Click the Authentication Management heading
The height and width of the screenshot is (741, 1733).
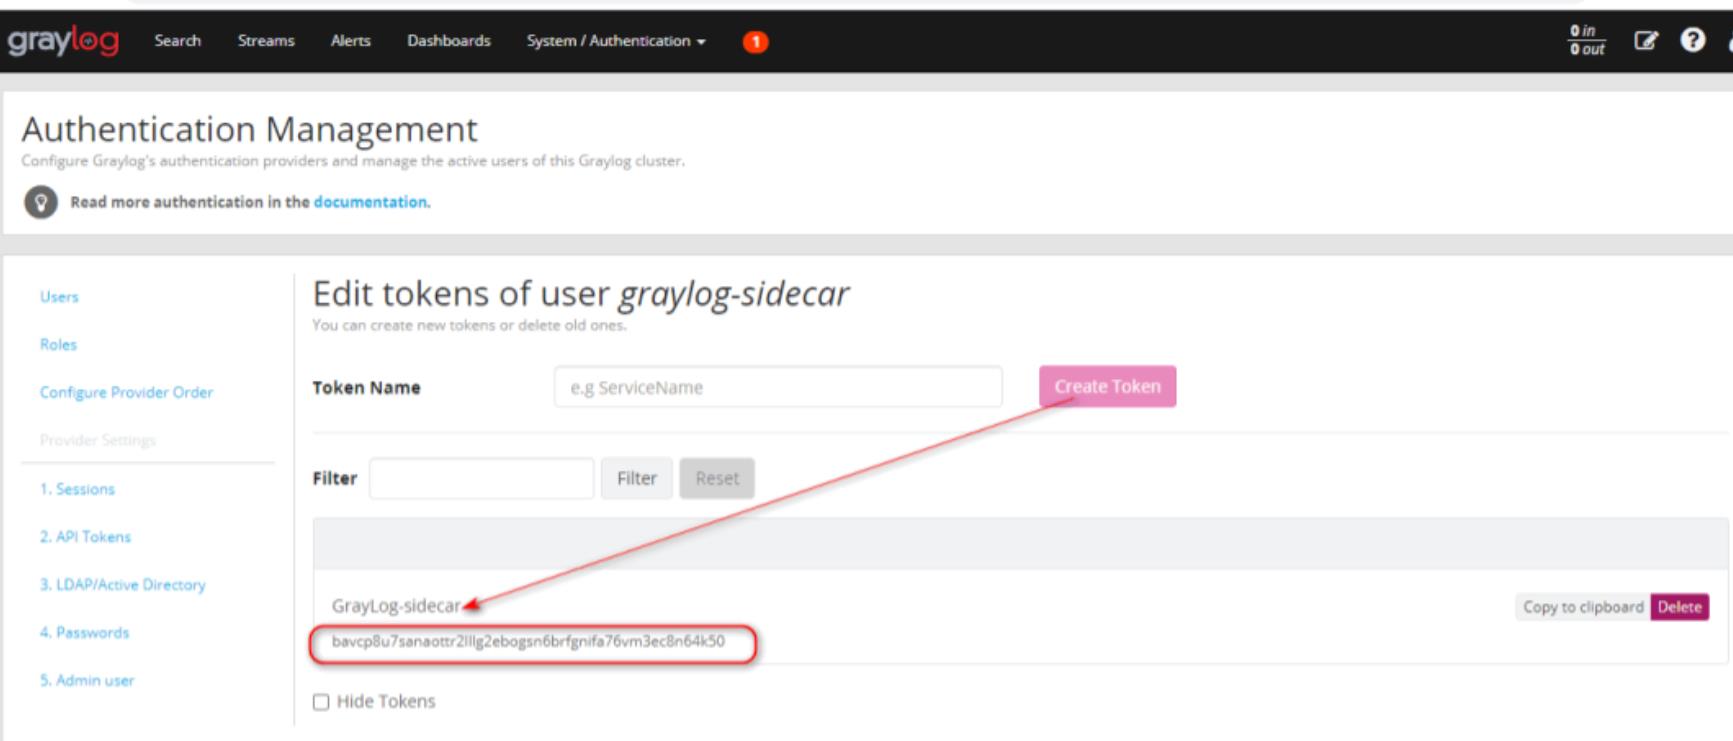tap(249, 129)
